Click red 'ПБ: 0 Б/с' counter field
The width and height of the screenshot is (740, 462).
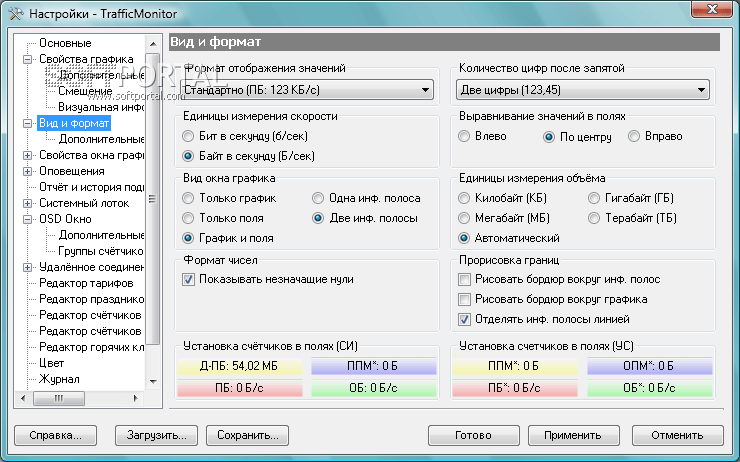[x=240, y=388]
